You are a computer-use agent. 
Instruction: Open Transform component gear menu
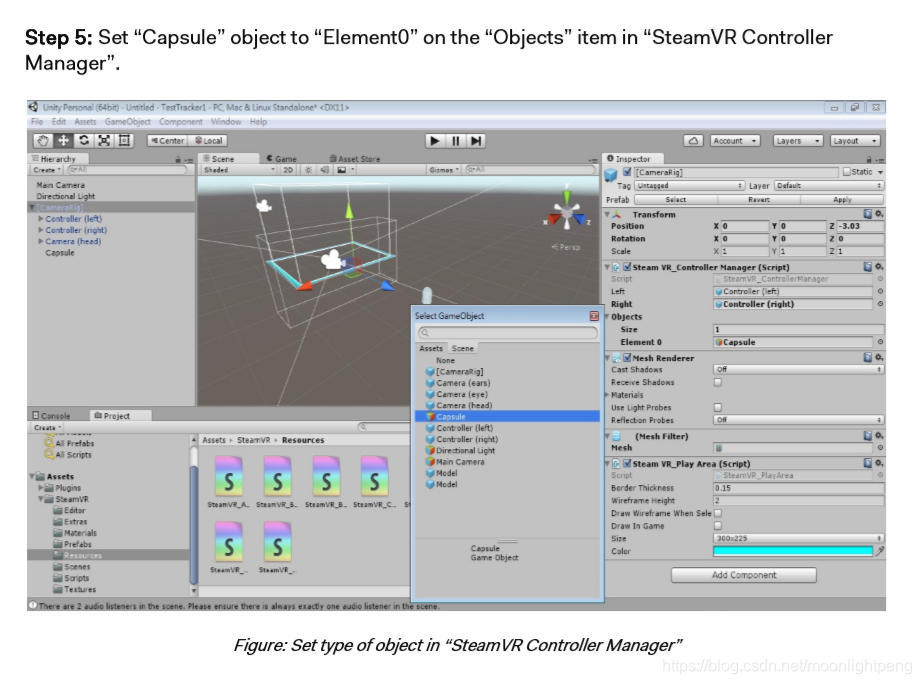[879, 214]
